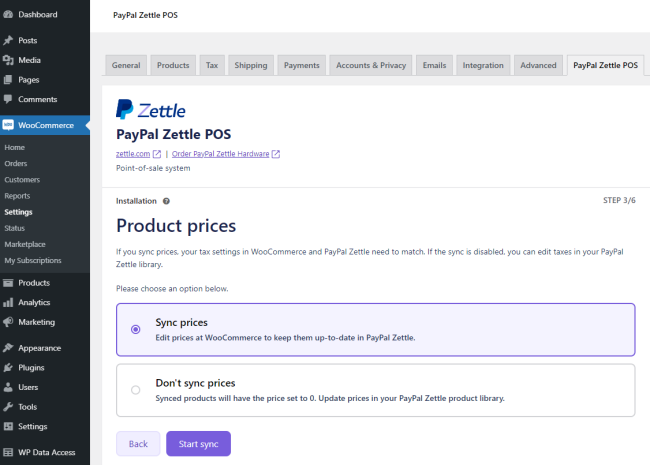Open the Marketplace submenu entry
This screenshot has width=650, height=465.
(25, 244)
